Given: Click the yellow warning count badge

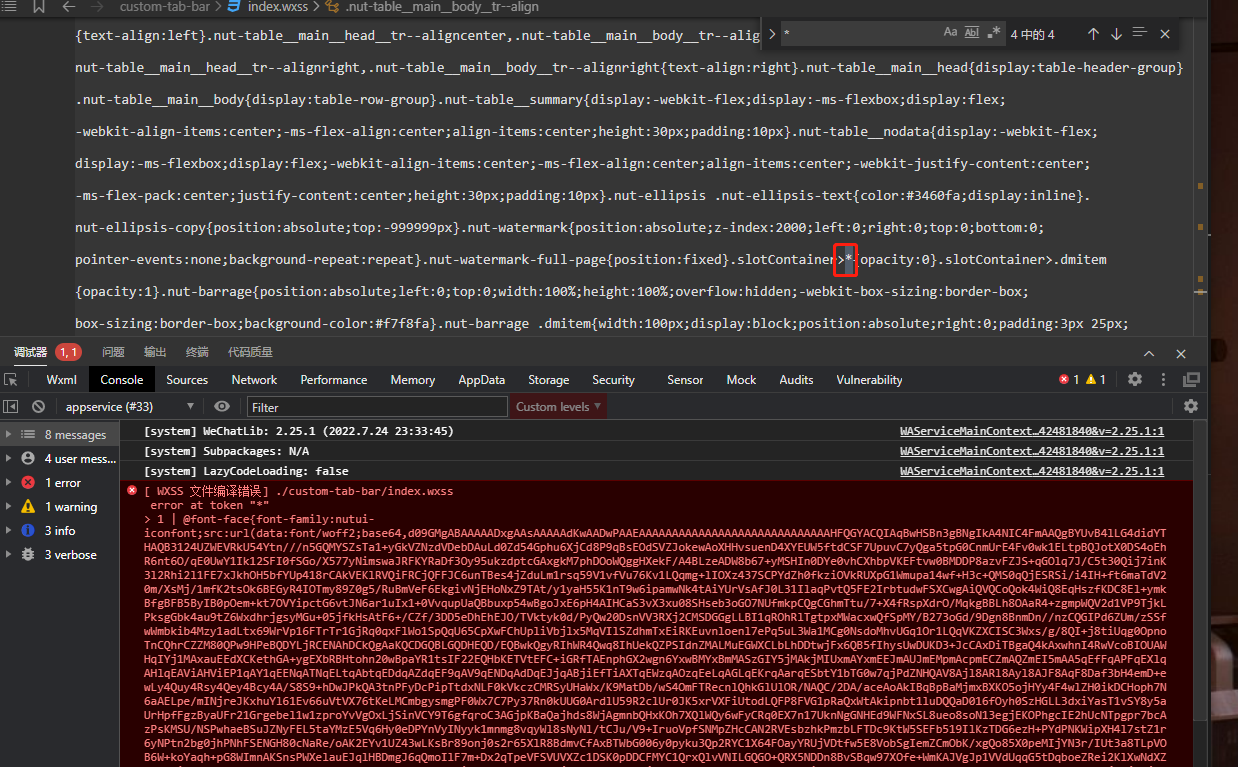Looking at the screenshot, I should [1096, 380].
